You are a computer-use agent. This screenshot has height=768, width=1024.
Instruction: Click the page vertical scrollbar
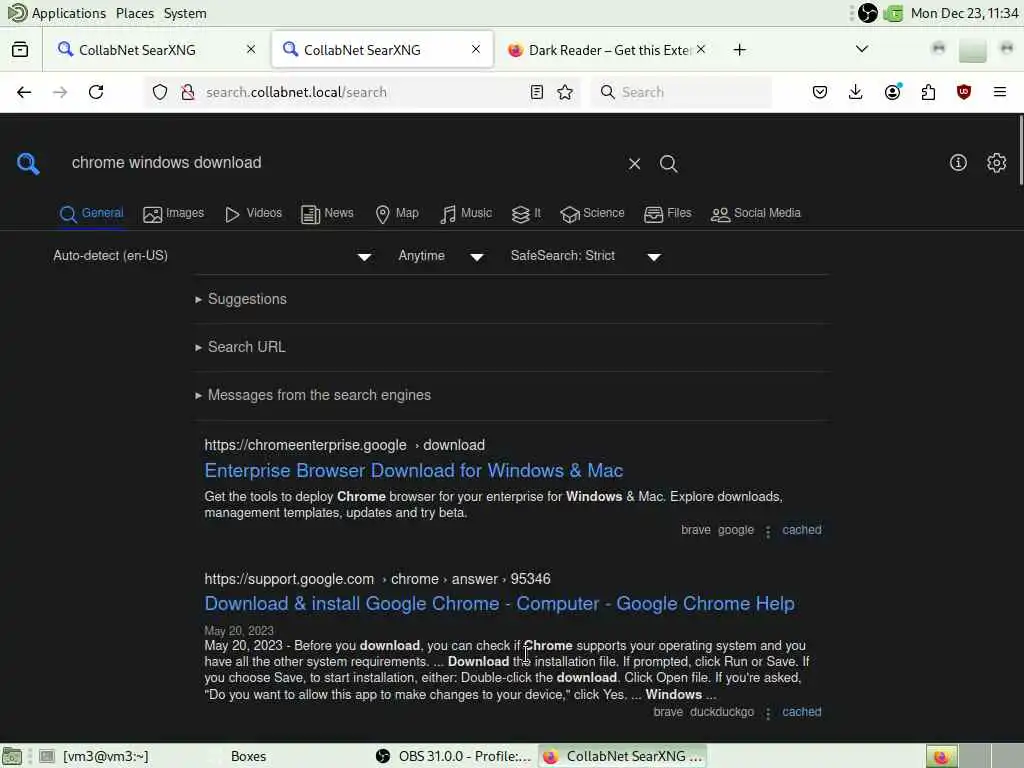click(x=1020, y=150)
